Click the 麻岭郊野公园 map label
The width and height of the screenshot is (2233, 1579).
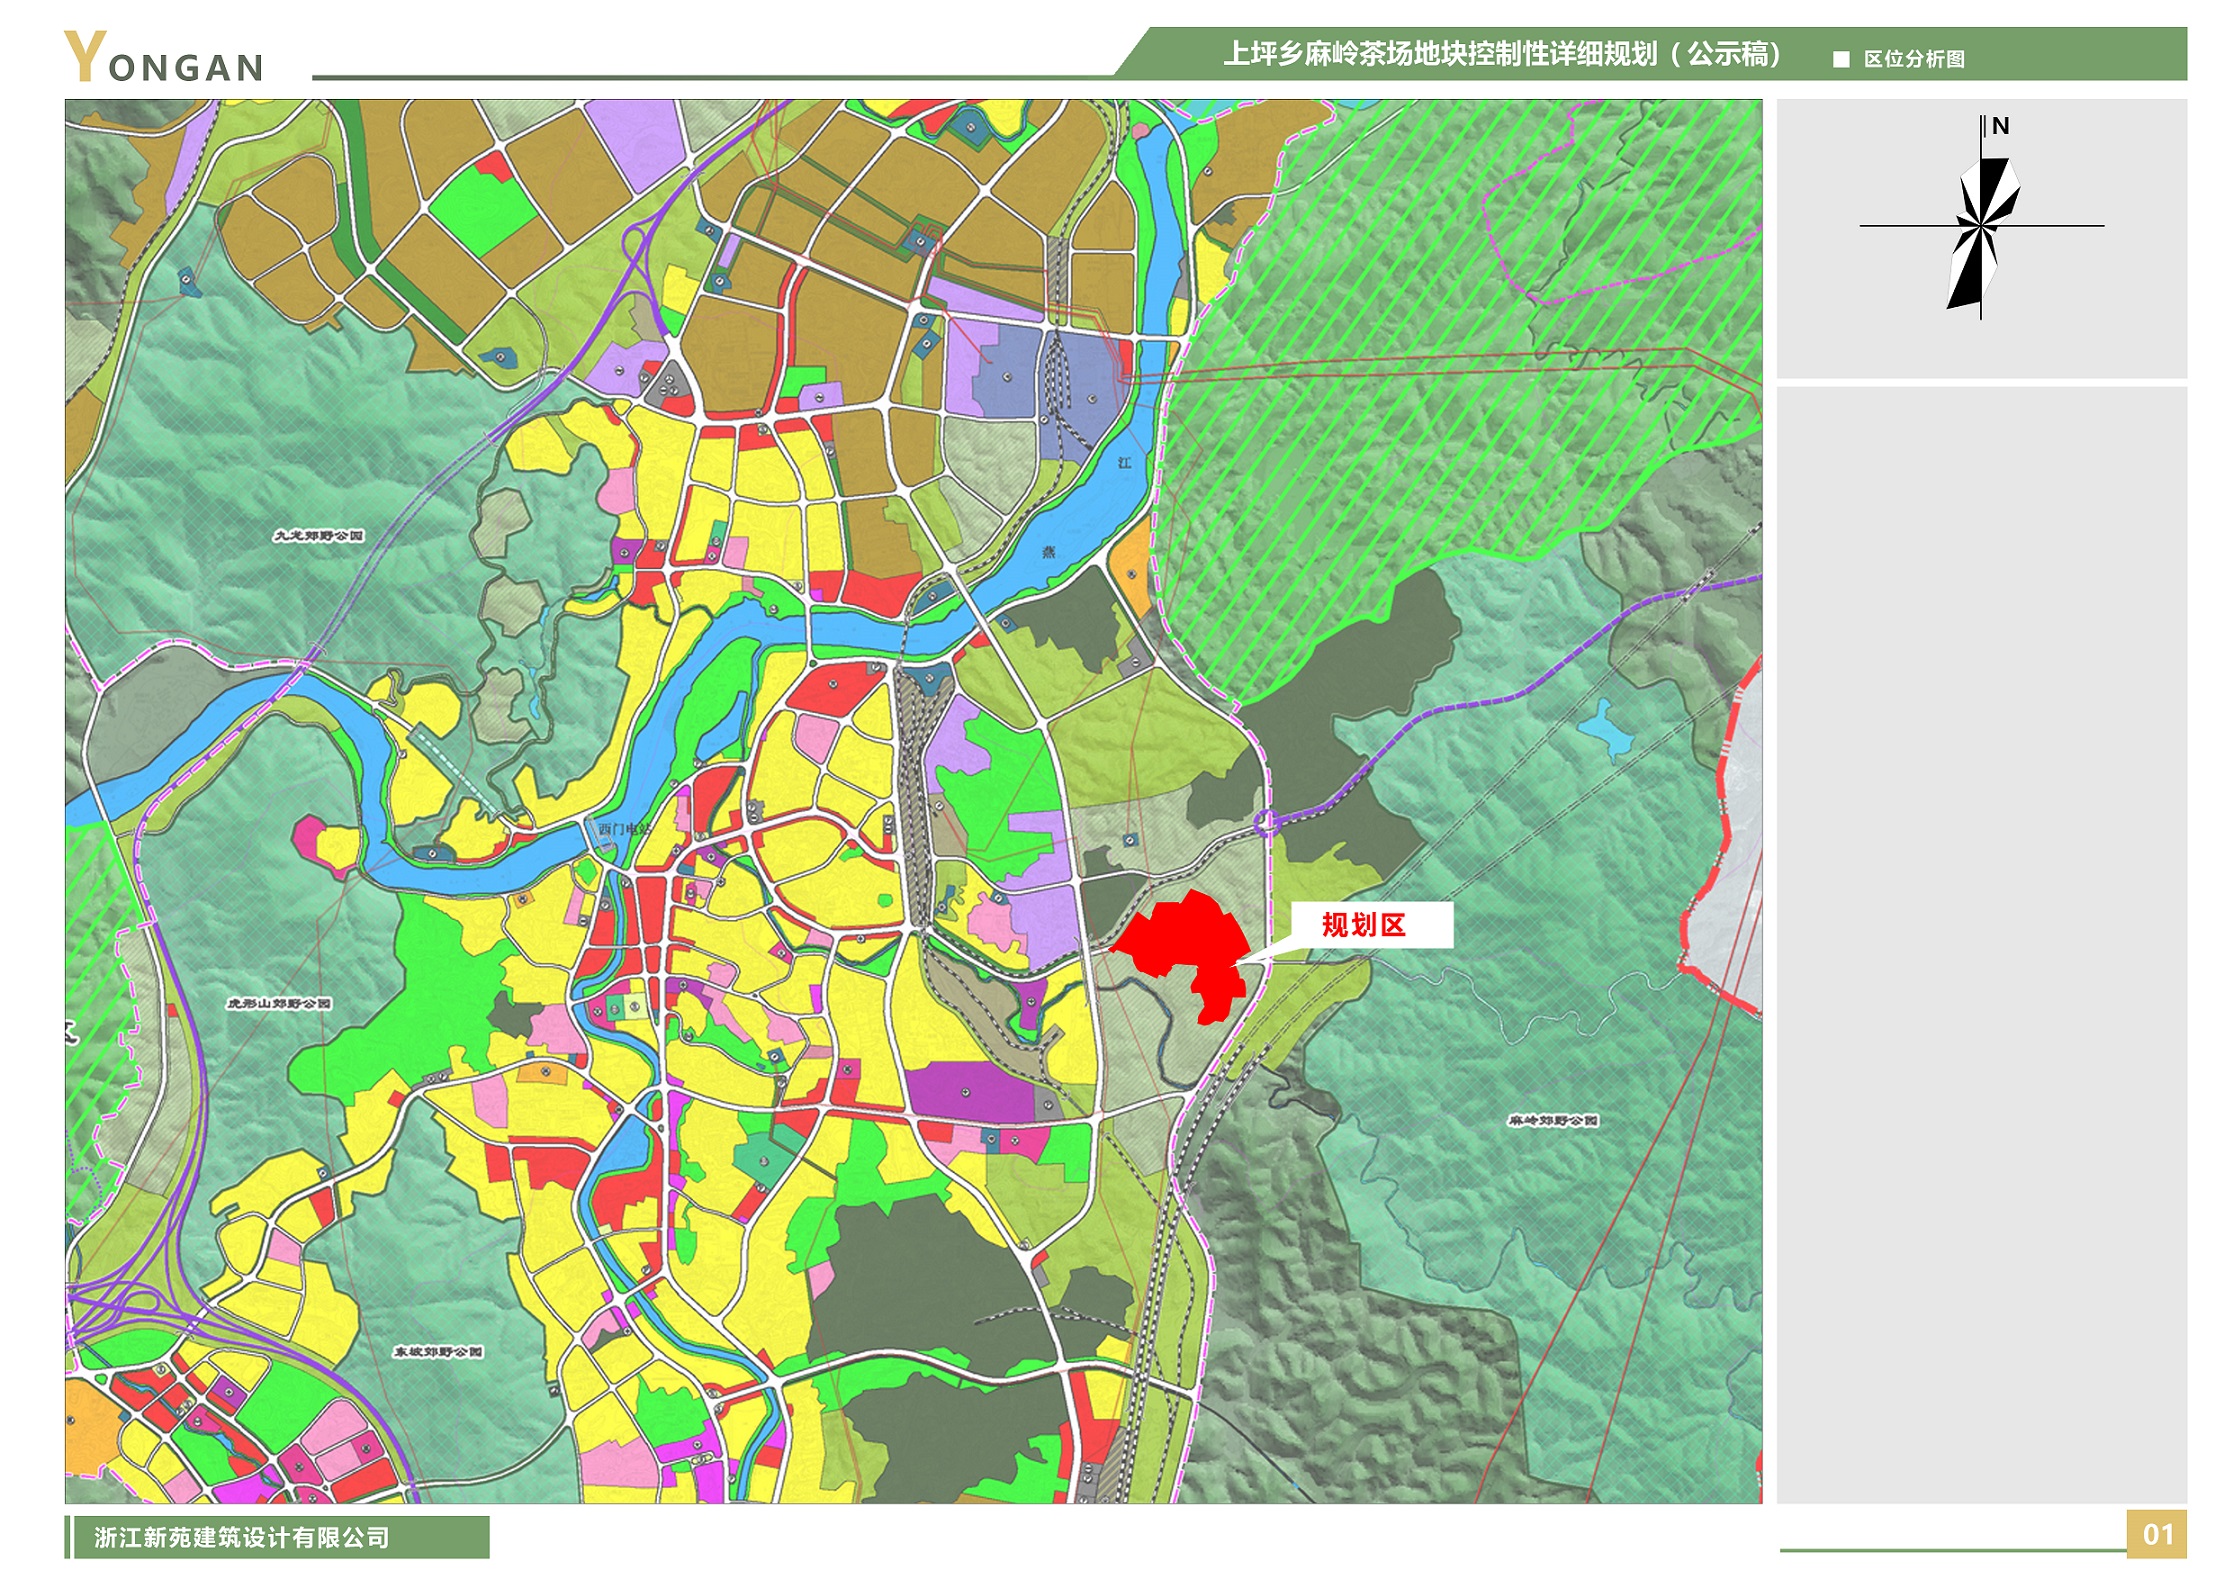click(1553, 1120)
